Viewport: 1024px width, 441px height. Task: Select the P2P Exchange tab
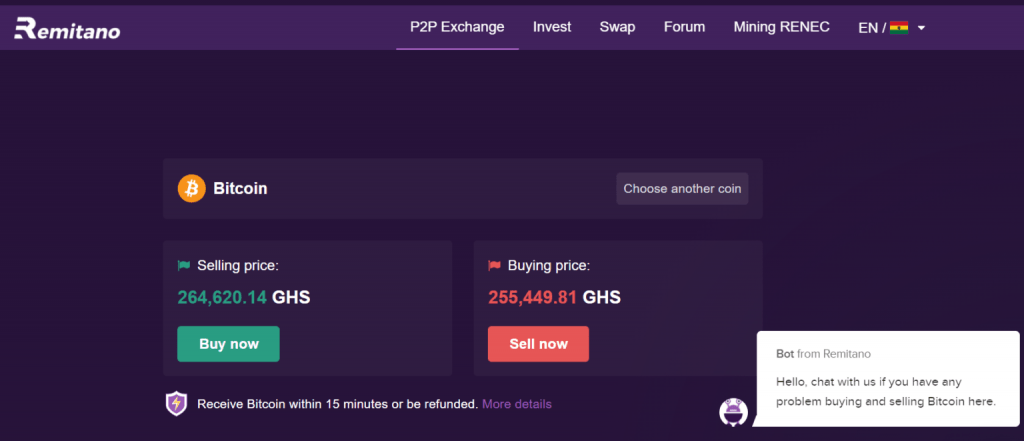pyautogui.click(x=457, y=27)
